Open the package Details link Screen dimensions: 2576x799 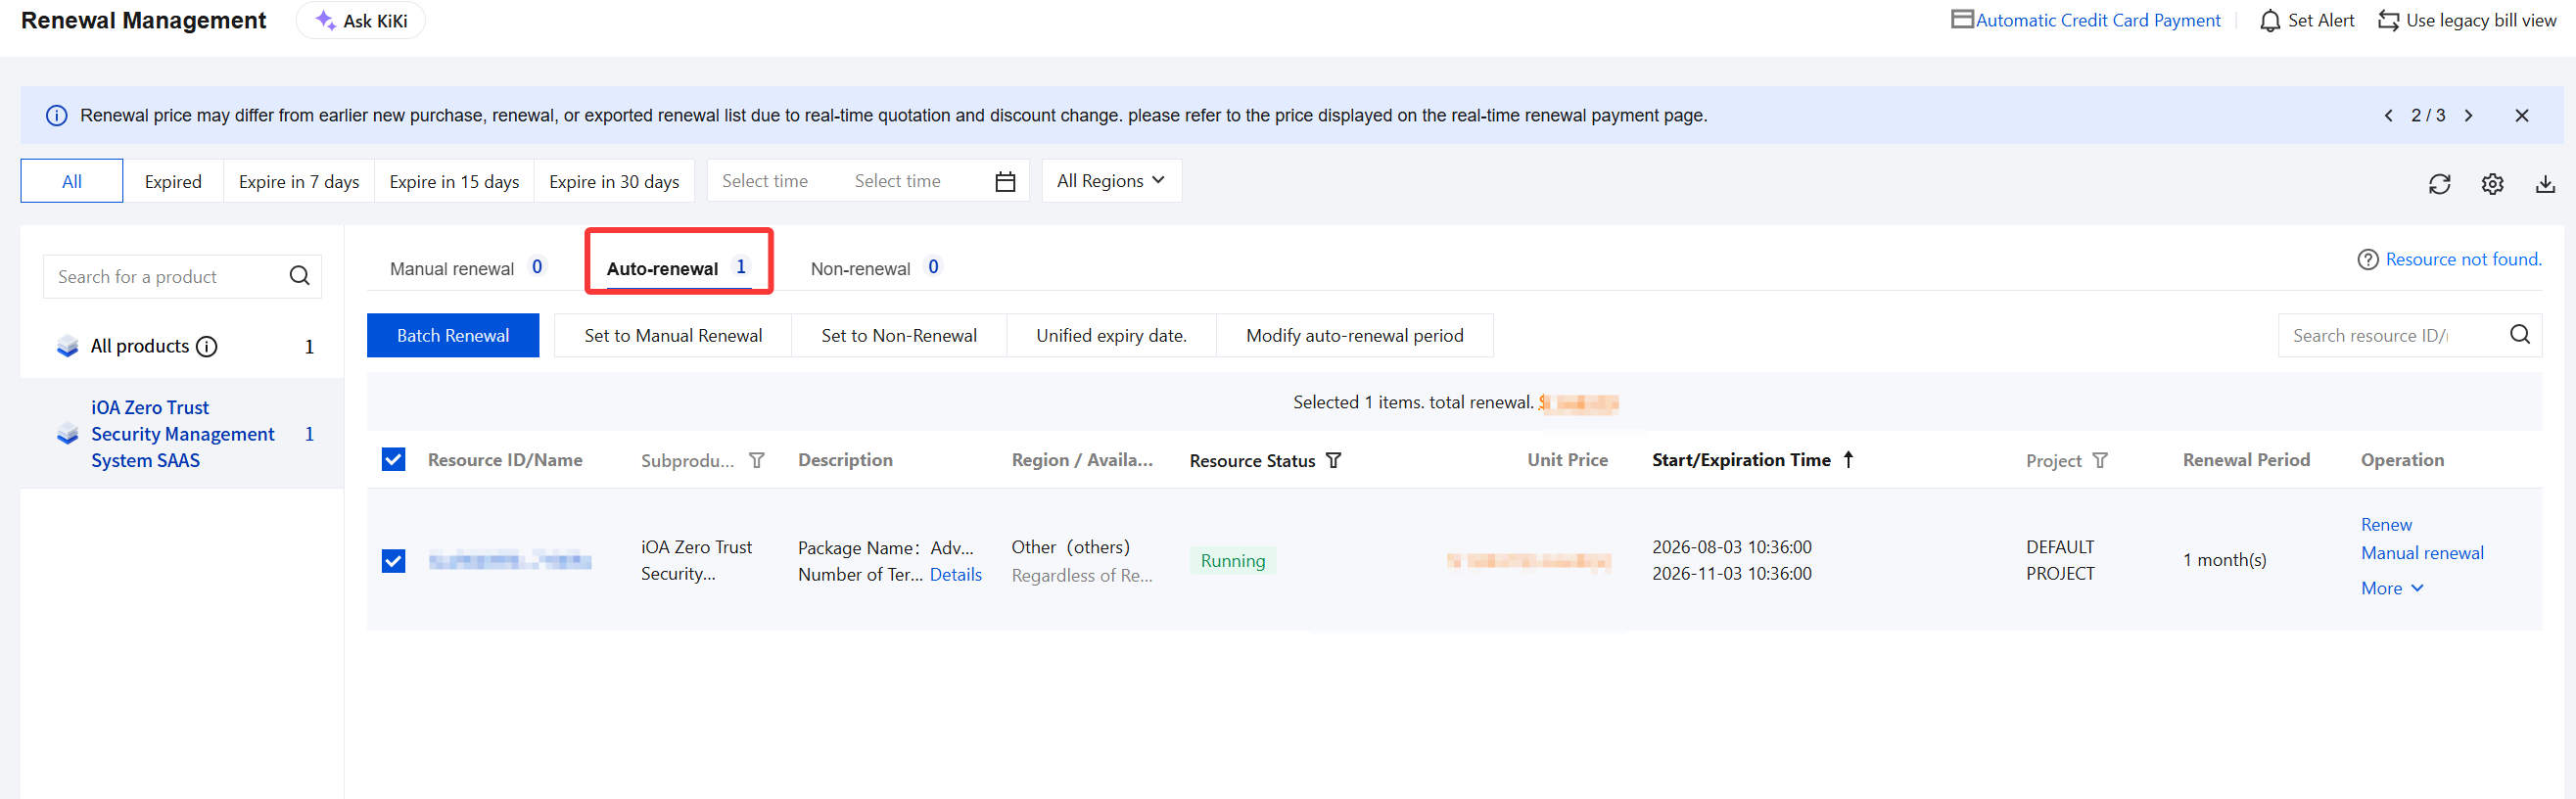click(955, 574)
